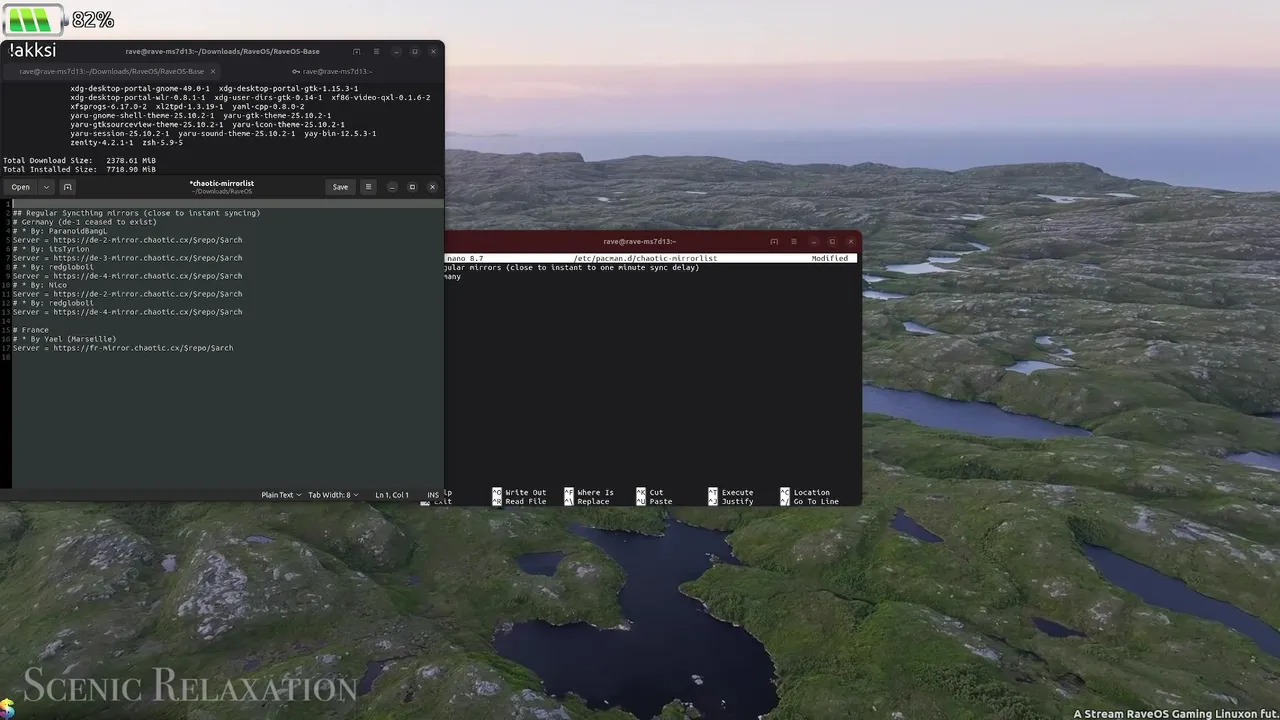Close the nano terminal window
The image size is (1280, 720).
point(851,241)
